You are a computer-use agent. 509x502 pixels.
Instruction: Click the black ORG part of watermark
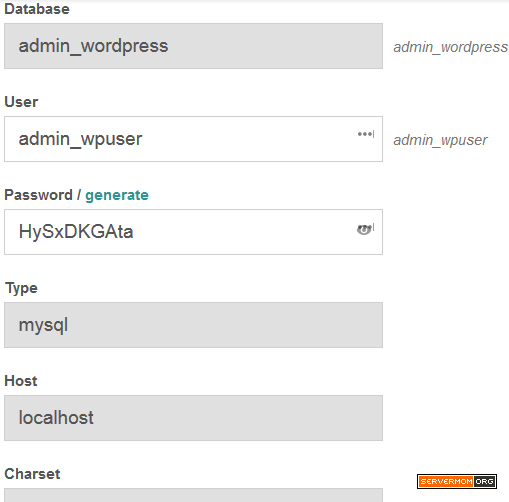(x=485, y=482)
